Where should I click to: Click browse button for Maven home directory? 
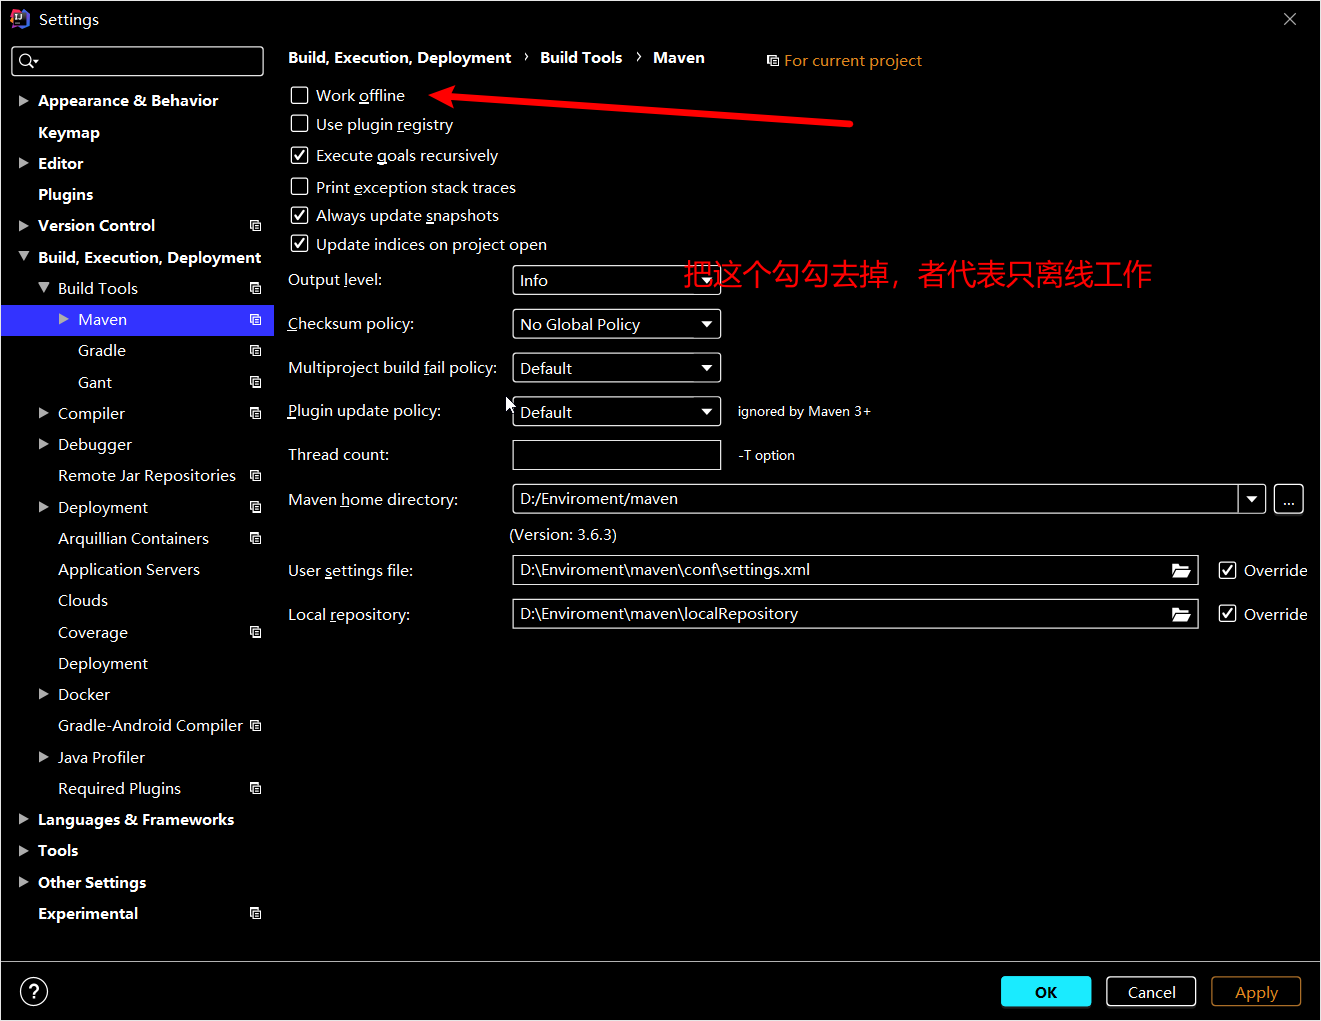coord(1289,499)
